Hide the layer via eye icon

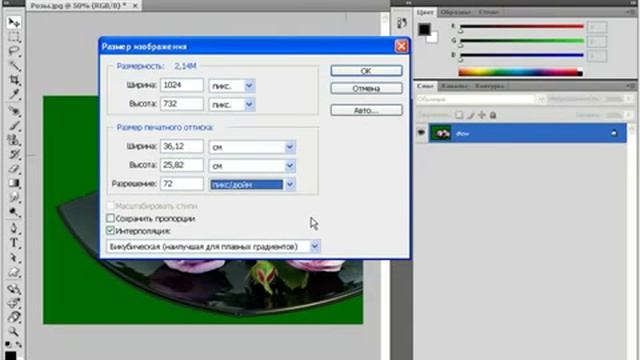point(421,133)
